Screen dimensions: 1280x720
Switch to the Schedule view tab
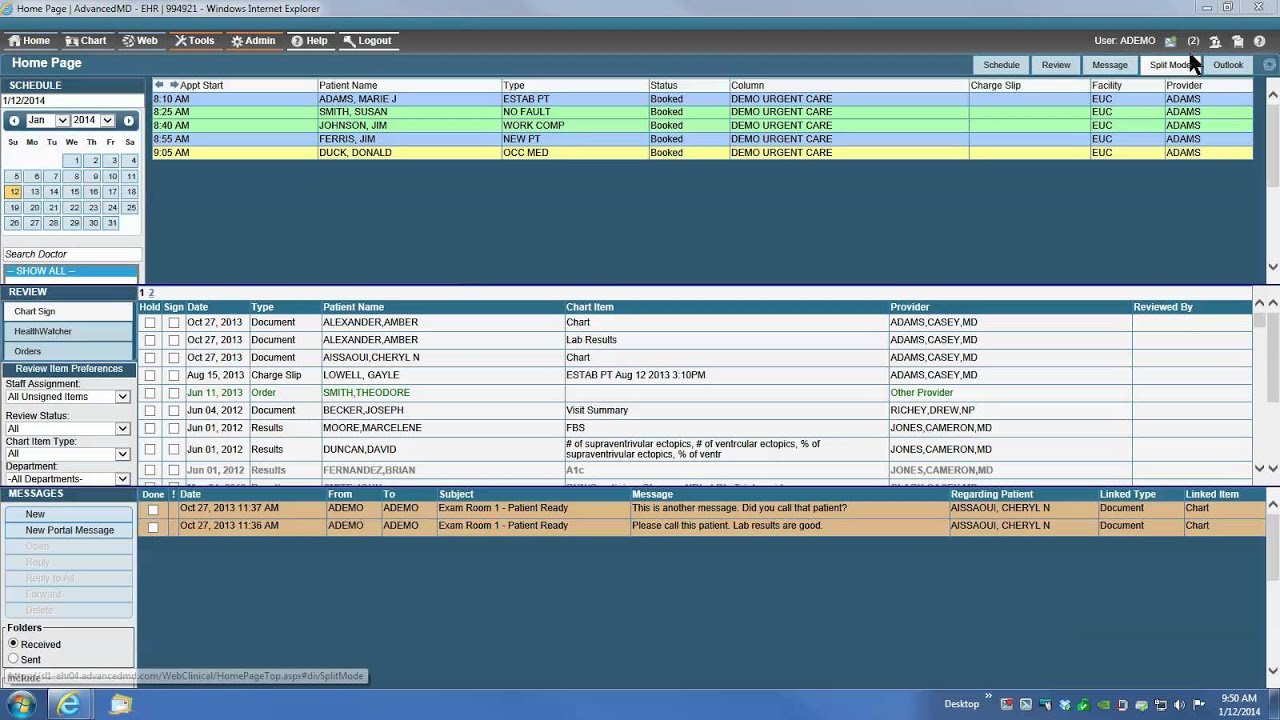pos(1001,65)
